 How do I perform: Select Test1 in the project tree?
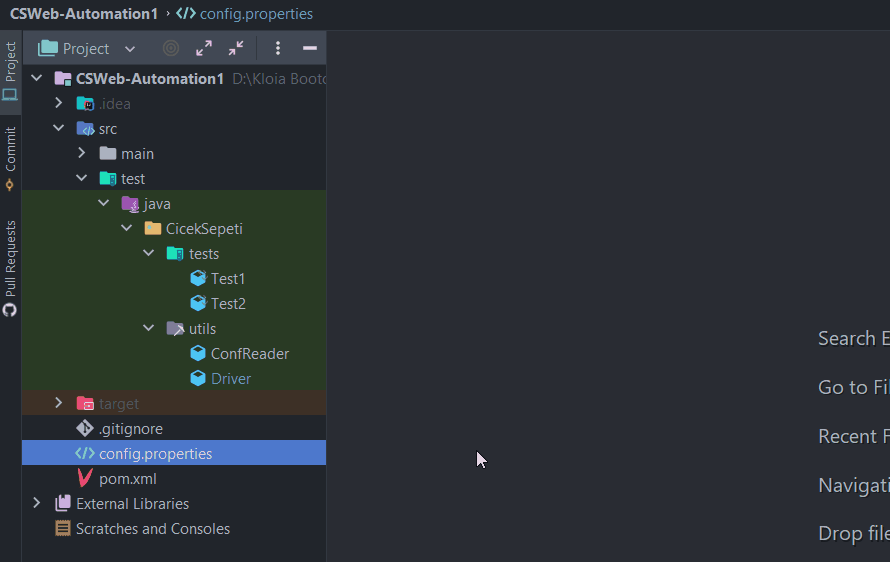[x=228, y=279]
